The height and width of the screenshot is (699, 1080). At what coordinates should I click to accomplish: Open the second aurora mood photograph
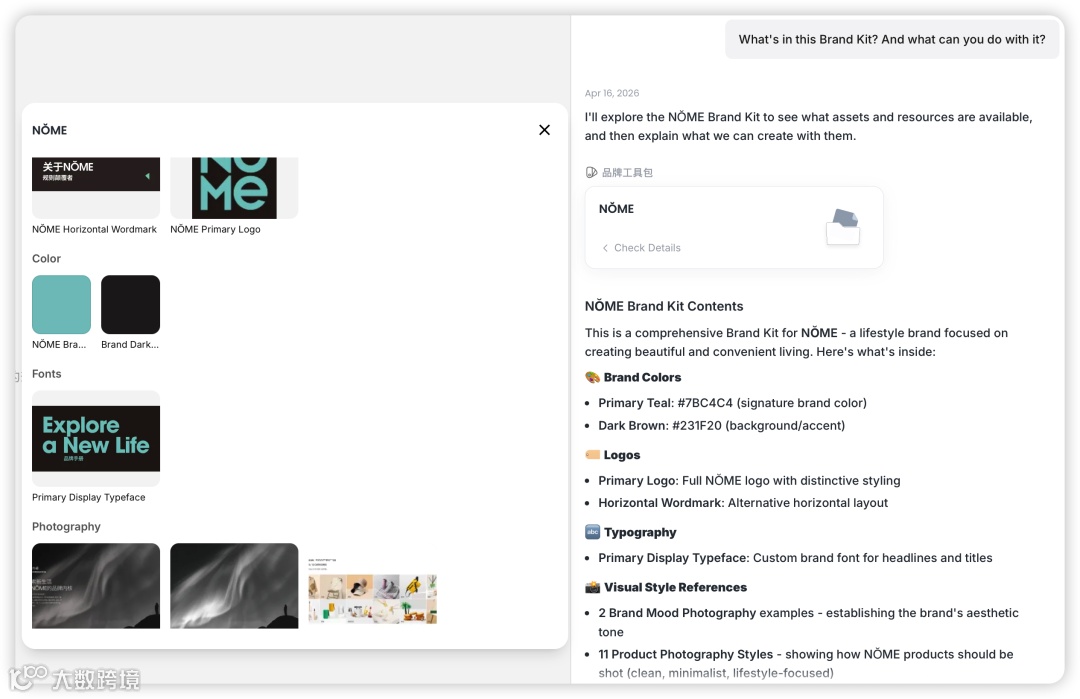[x=234, y=586]
